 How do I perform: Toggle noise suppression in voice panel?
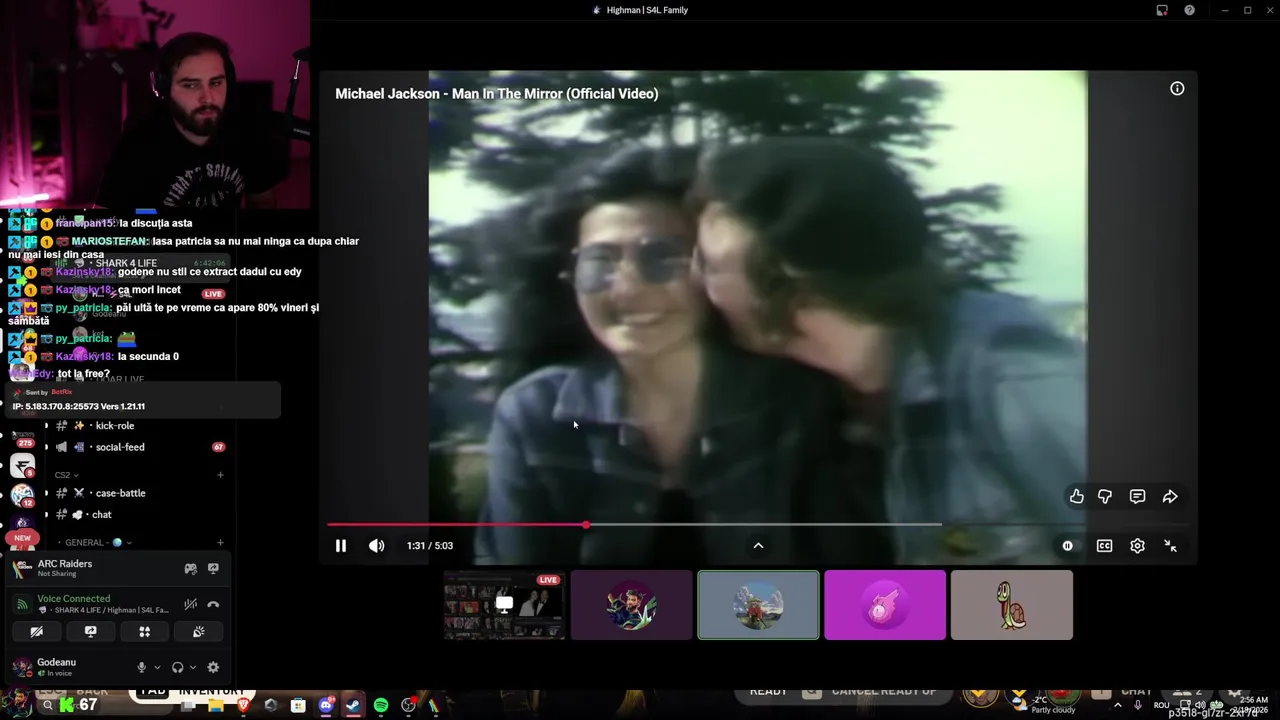(x=190, y=604)
